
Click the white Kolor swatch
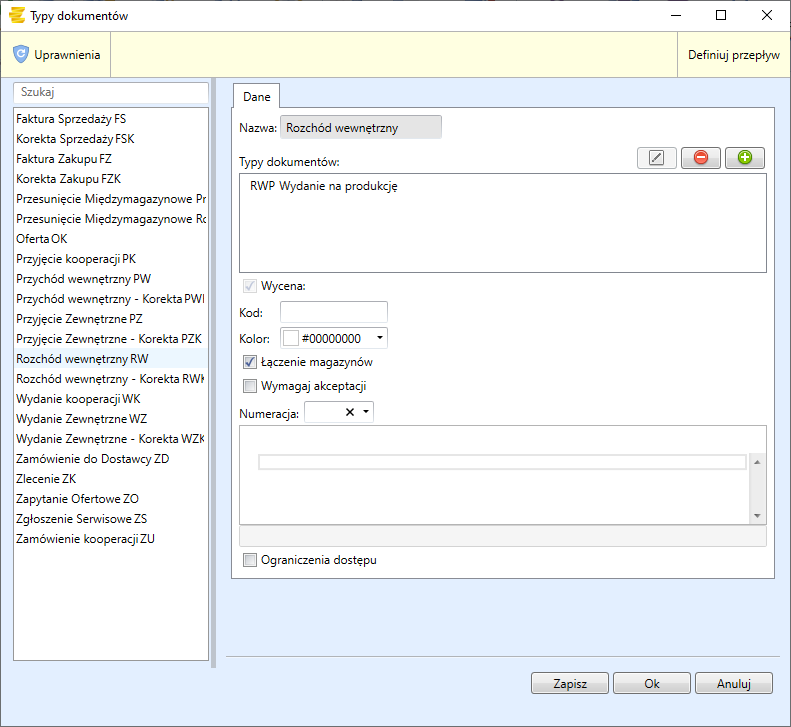click(x=291, y=338)
